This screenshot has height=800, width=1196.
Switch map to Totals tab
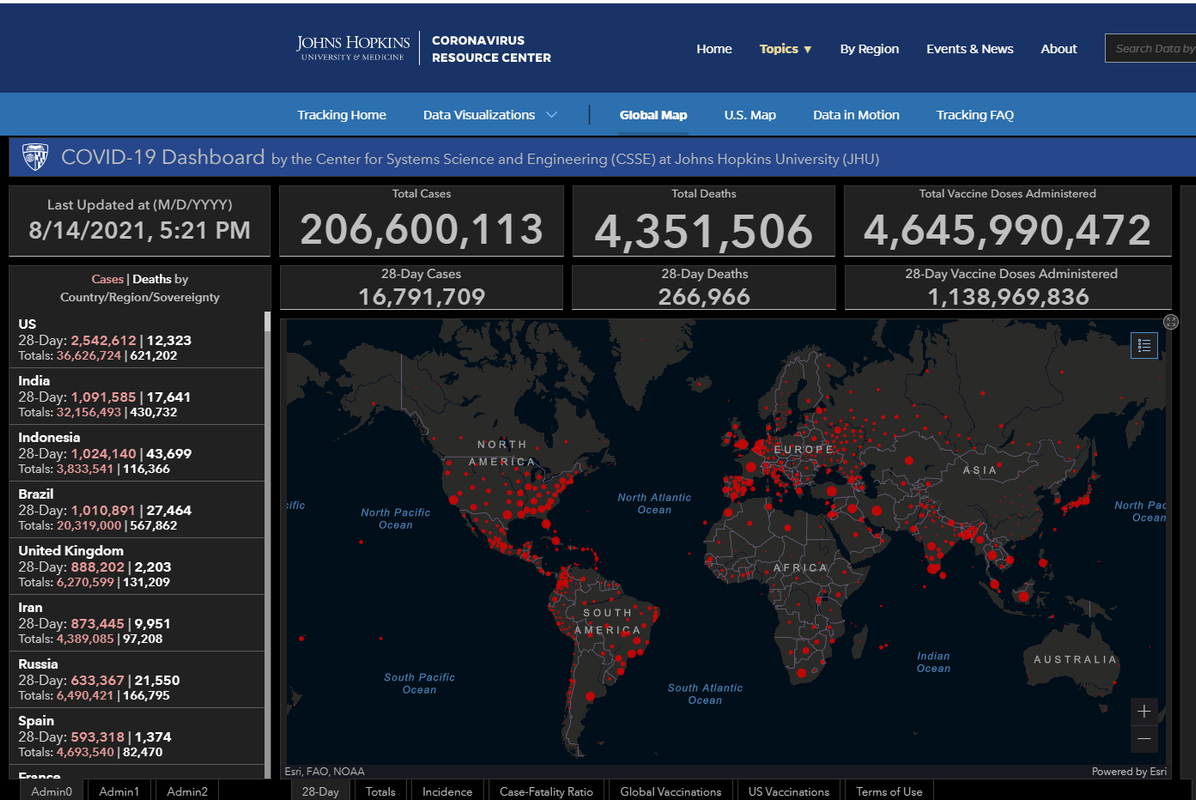point(380,792)
